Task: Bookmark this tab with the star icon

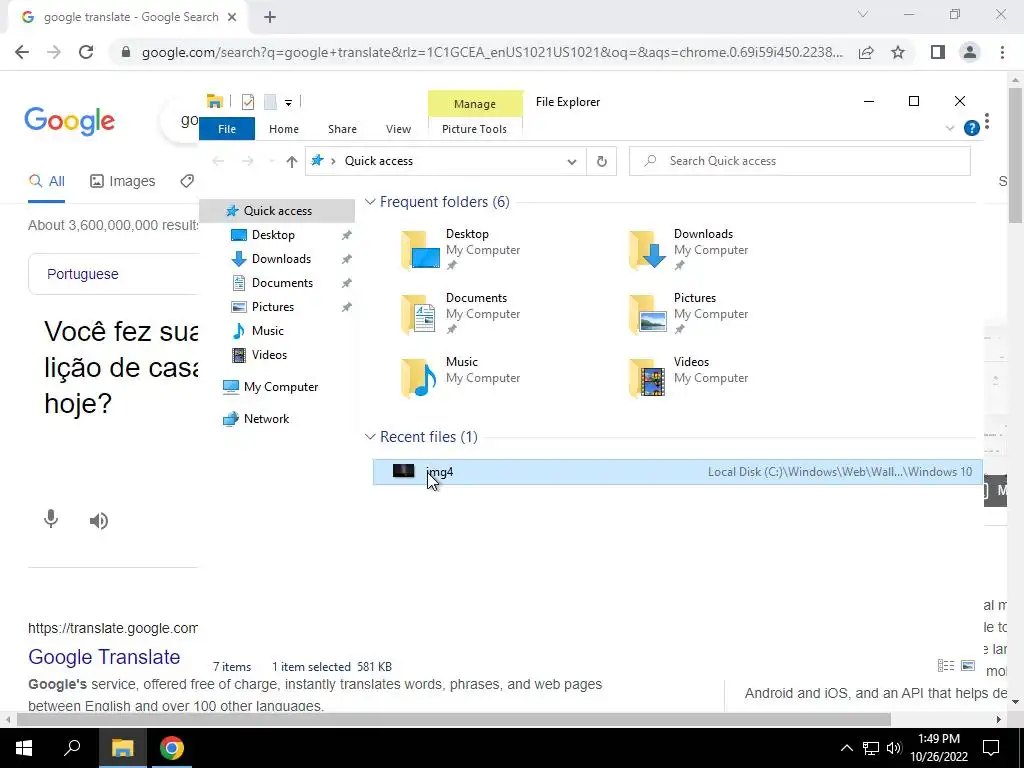Action: coord(898,52)
